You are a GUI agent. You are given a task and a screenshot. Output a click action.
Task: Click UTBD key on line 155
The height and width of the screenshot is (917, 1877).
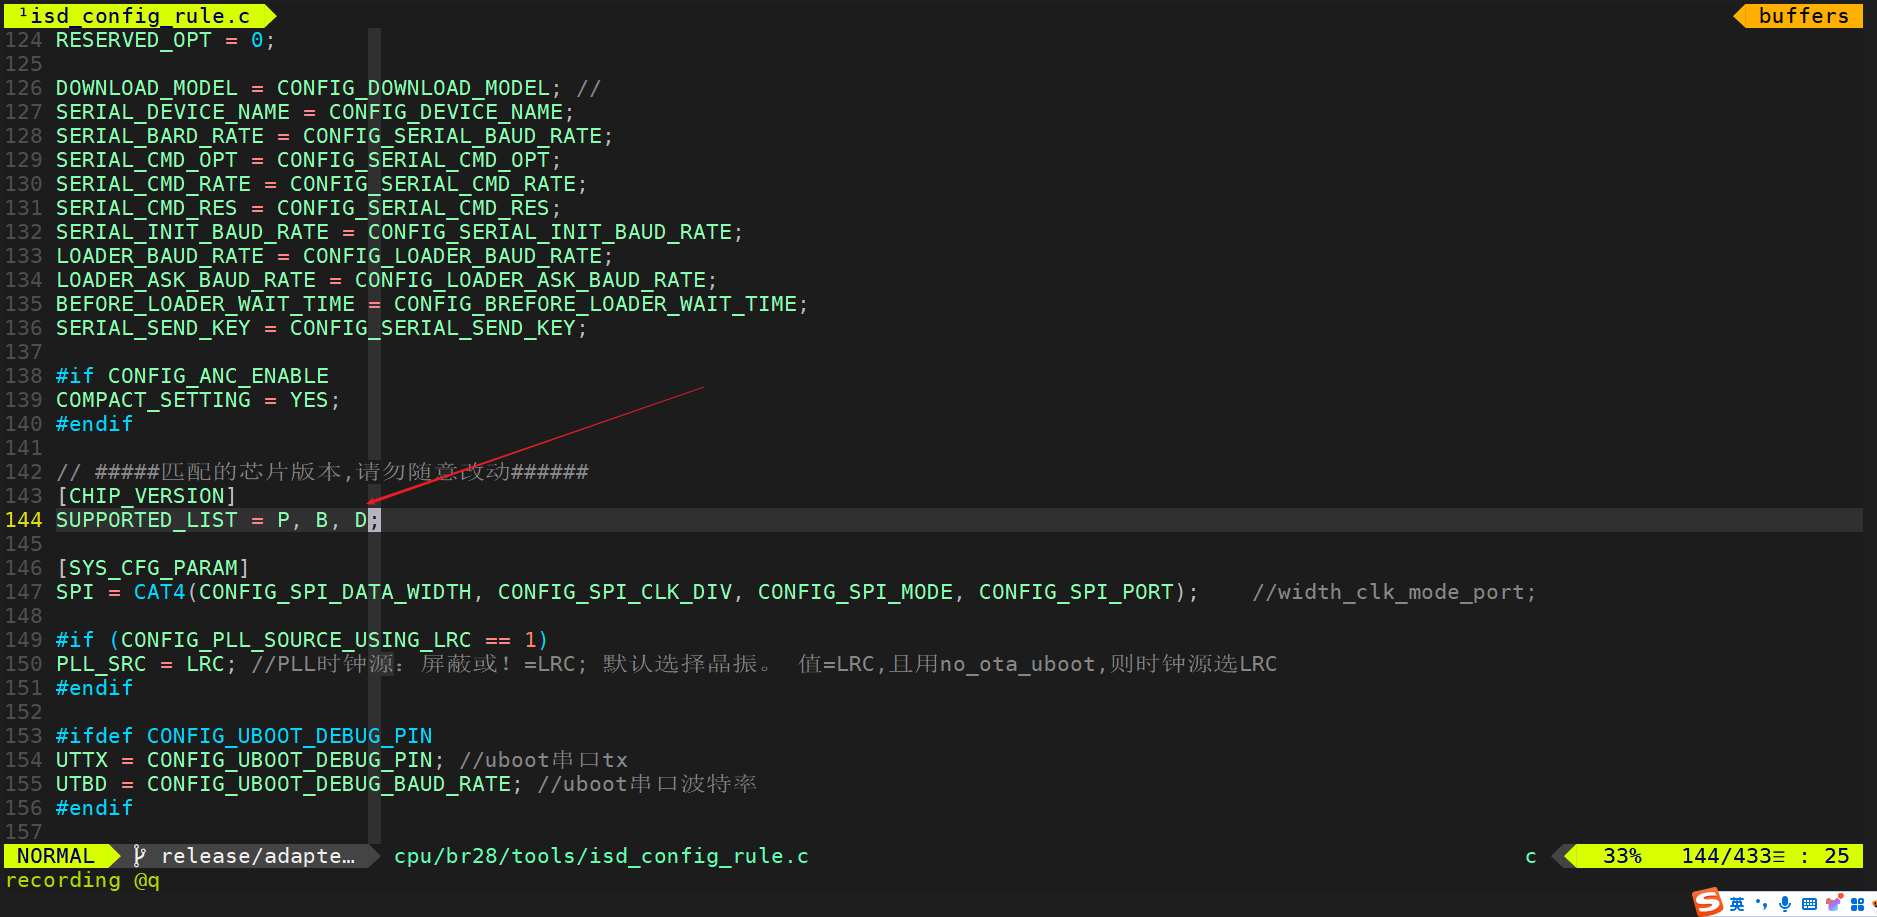[82, 784]
